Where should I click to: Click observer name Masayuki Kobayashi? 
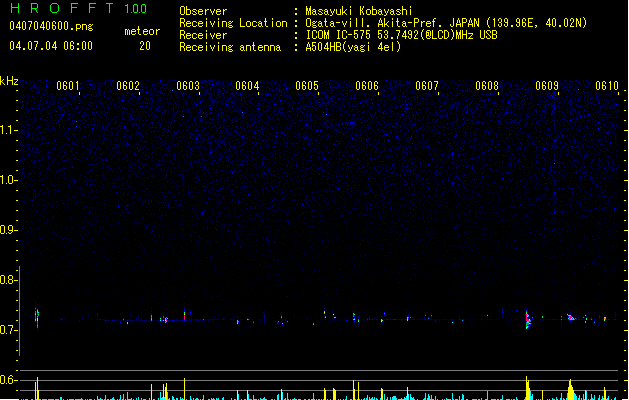(359, 11)
